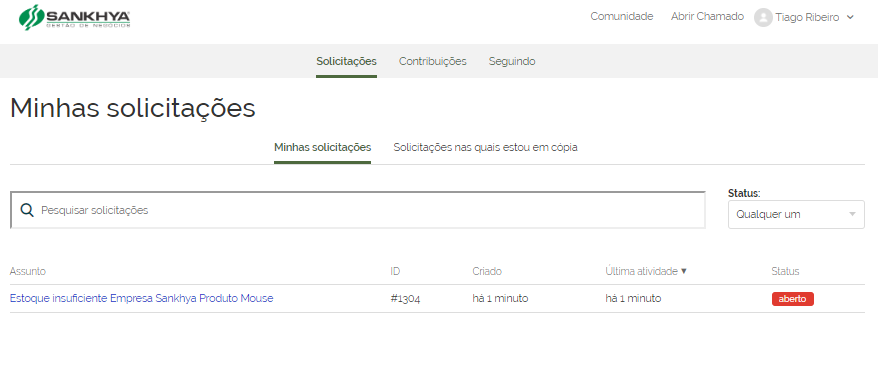Click the aberto status badge
The width and height of the screenshot is (878, 369).
click(x=792, y=299)
